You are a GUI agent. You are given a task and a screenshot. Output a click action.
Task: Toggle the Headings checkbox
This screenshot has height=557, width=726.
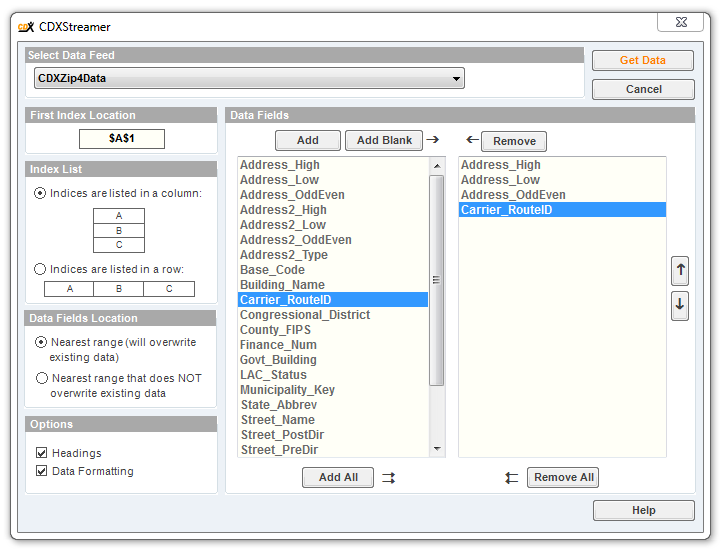point(42,452)
